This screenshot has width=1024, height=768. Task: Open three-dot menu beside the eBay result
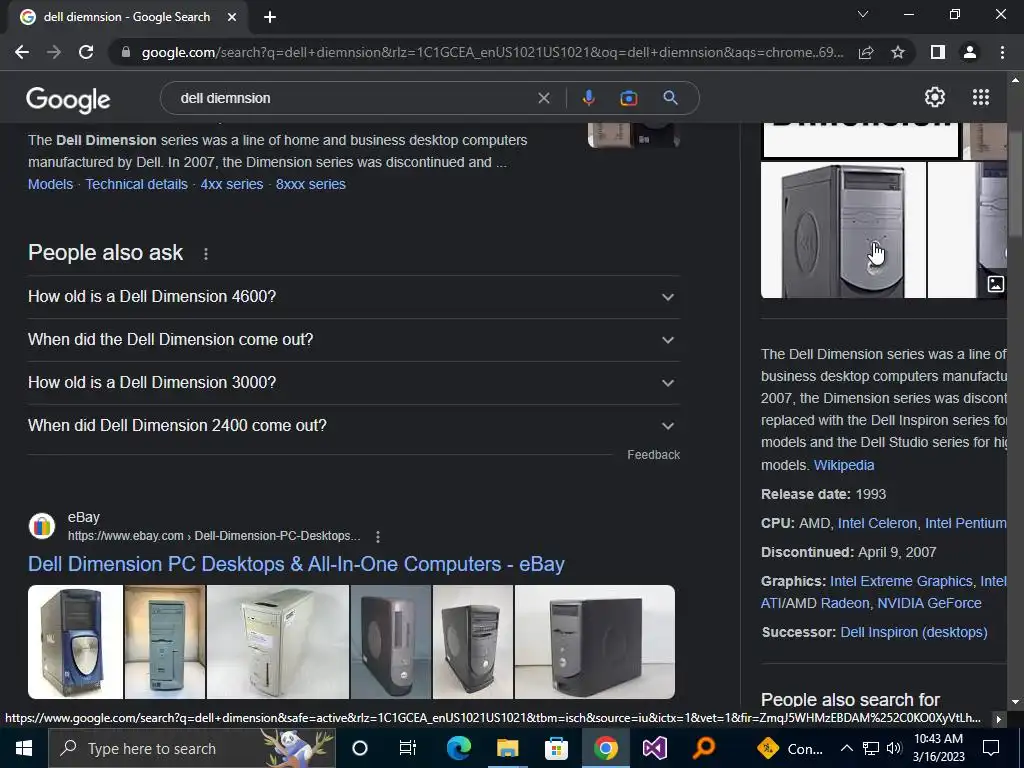coord(377,536)
